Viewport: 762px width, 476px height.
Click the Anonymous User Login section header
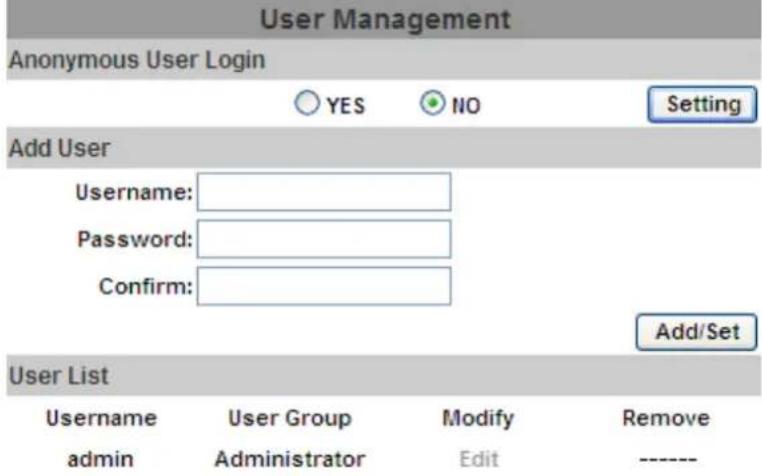[384, 59]
